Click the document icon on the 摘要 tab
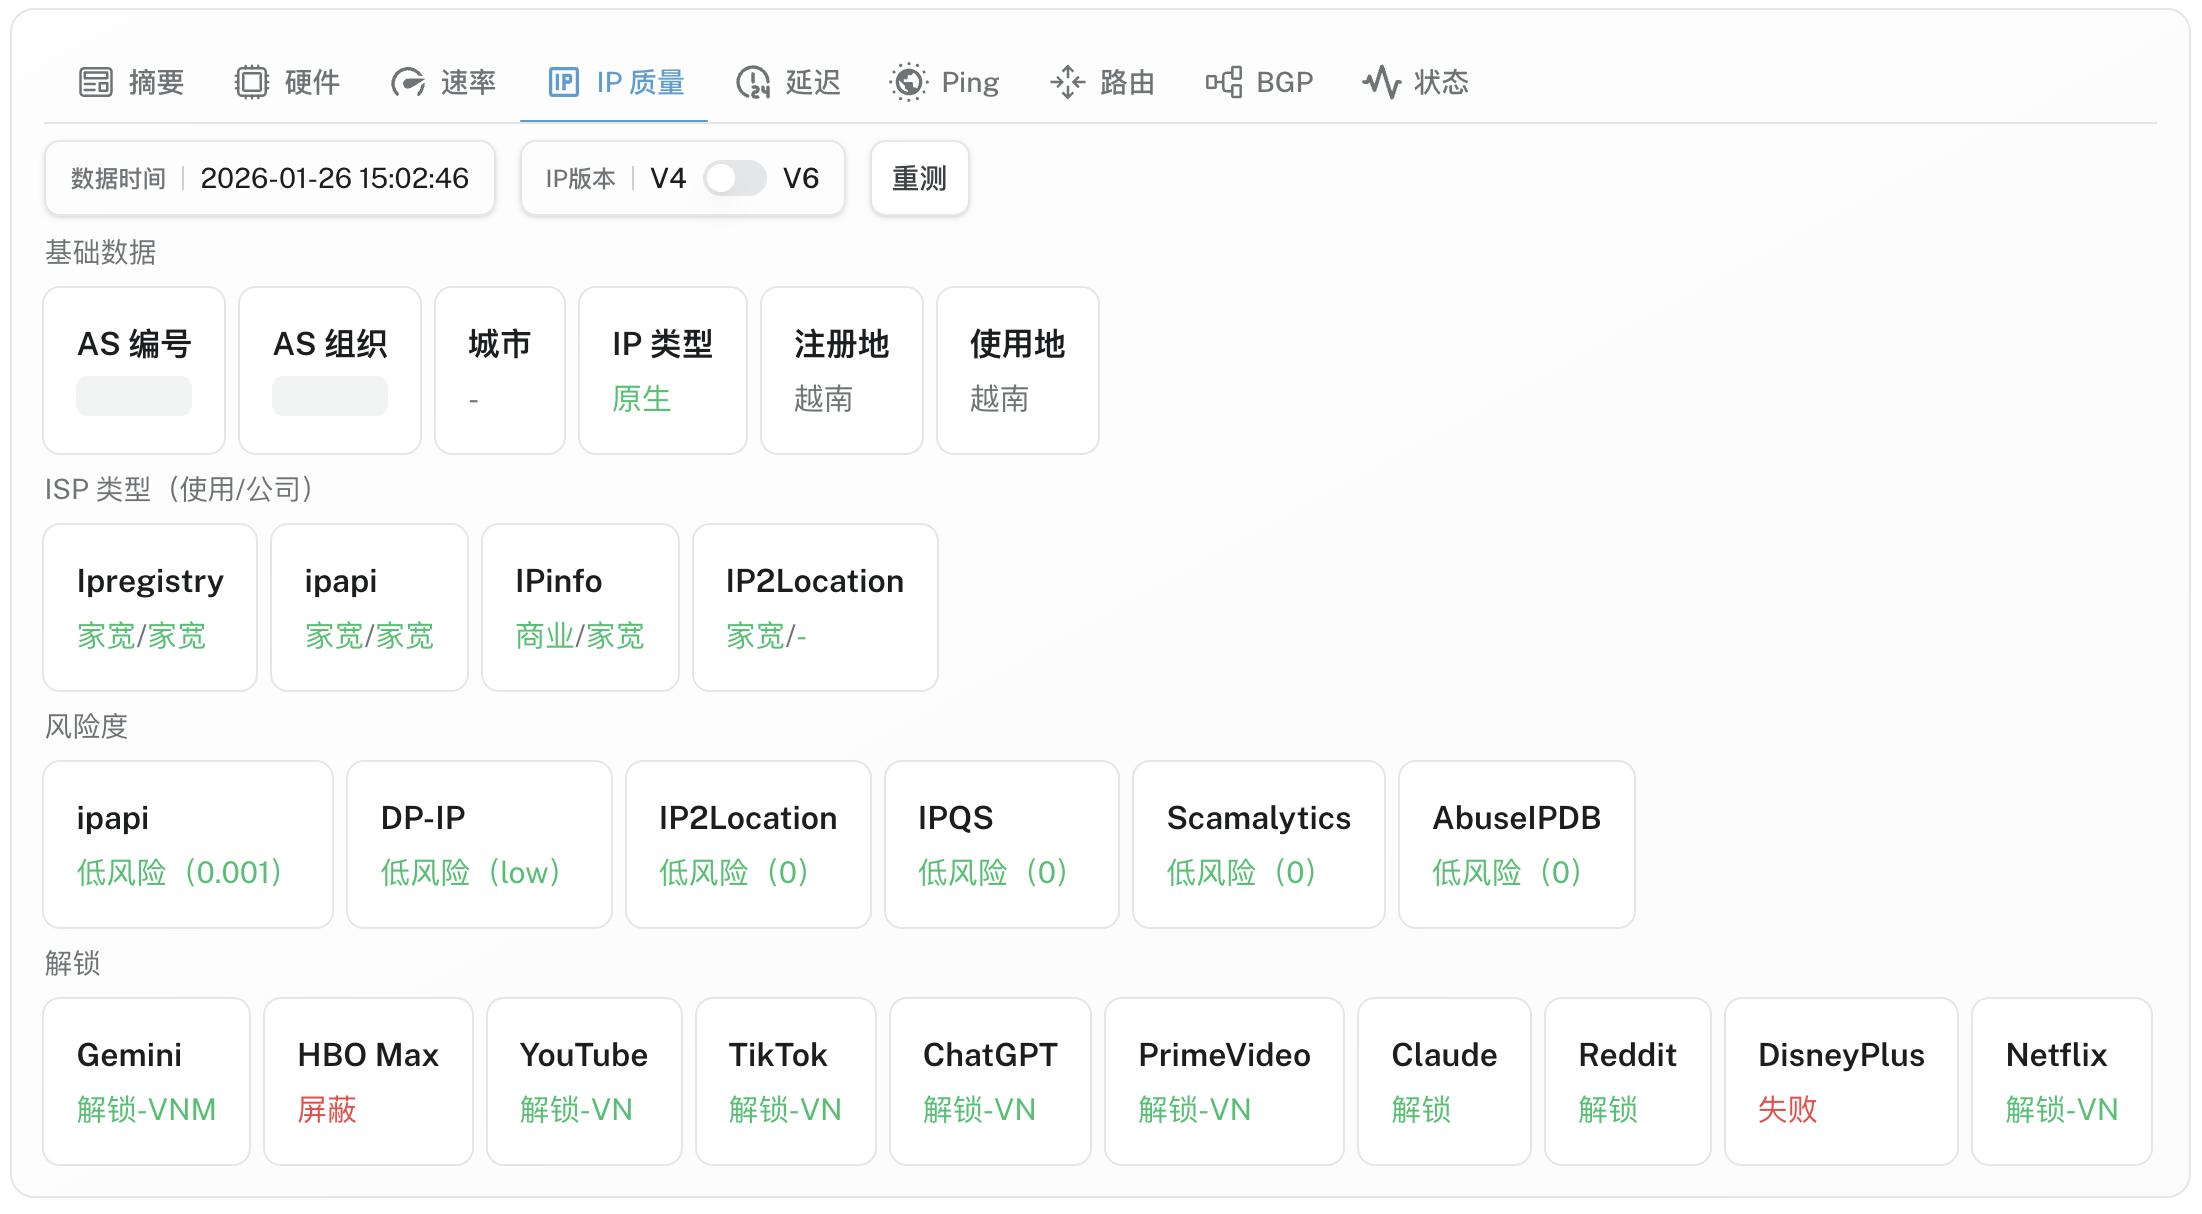The height and width of the screenshot is (1214, 2202). 95,81
